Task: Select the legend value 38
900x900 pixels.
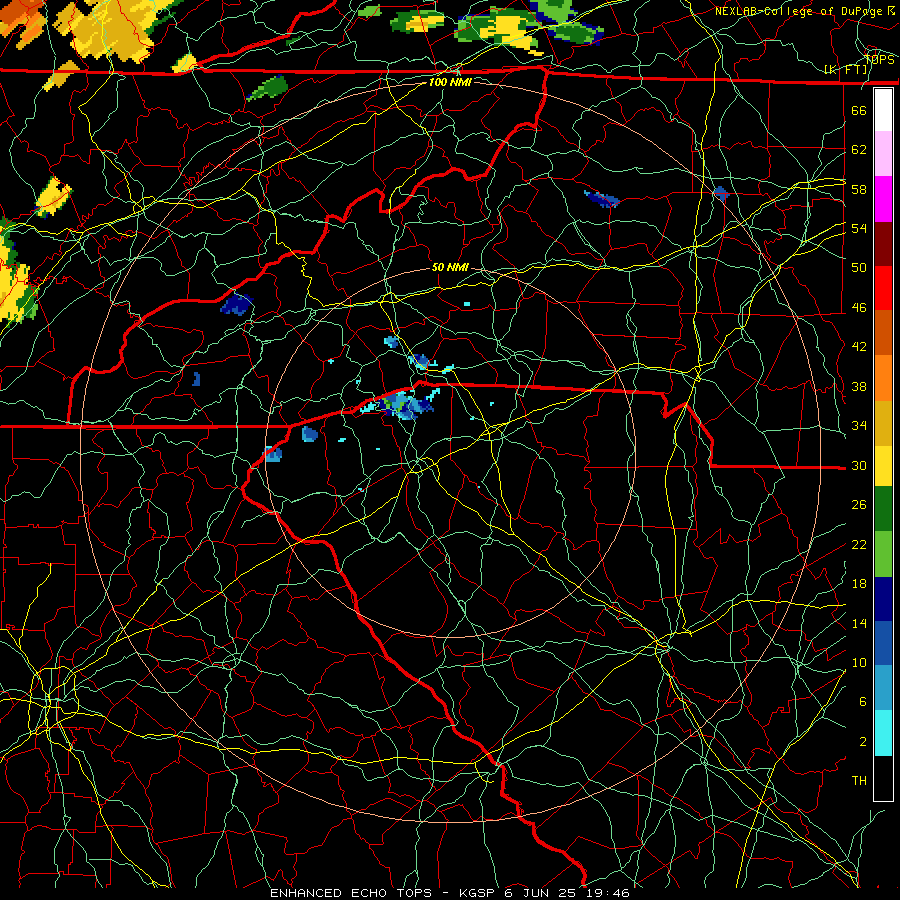Action: click(x=859, y=386)
